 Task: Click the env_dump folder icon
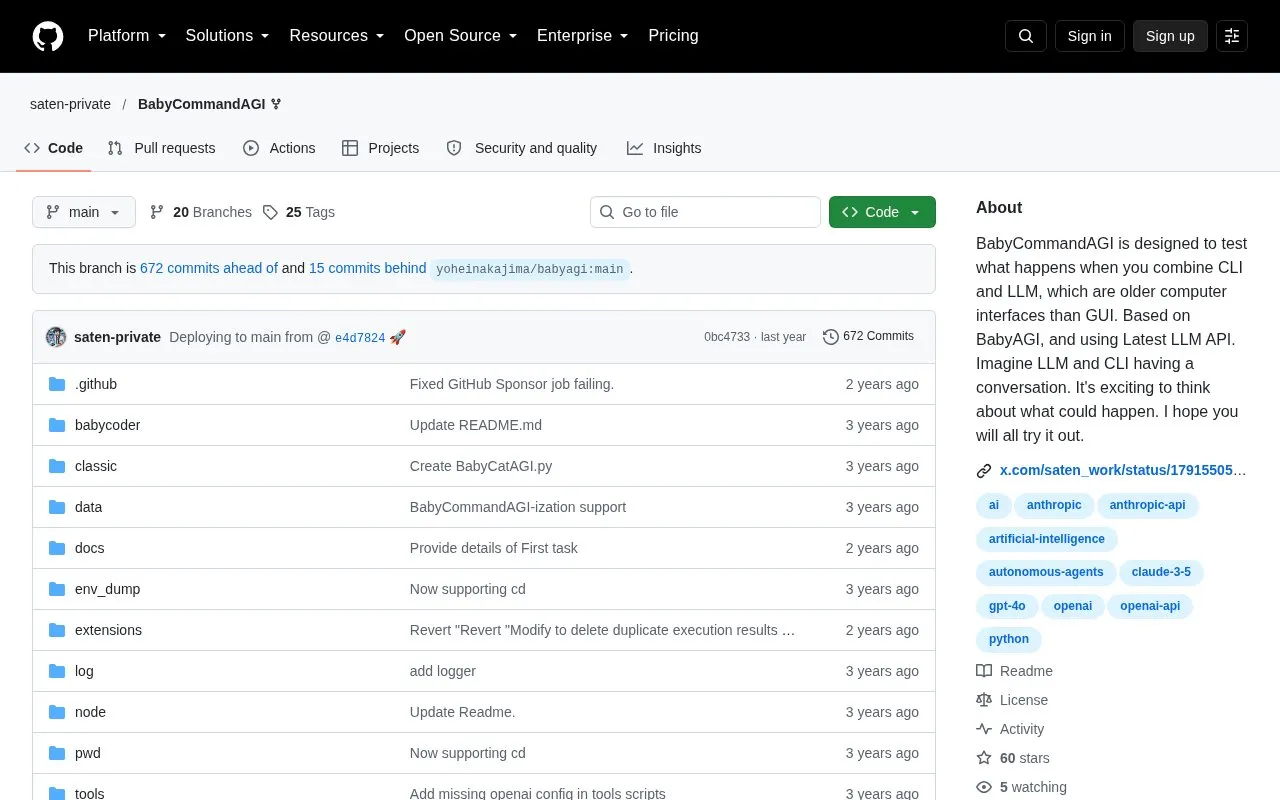57,589
